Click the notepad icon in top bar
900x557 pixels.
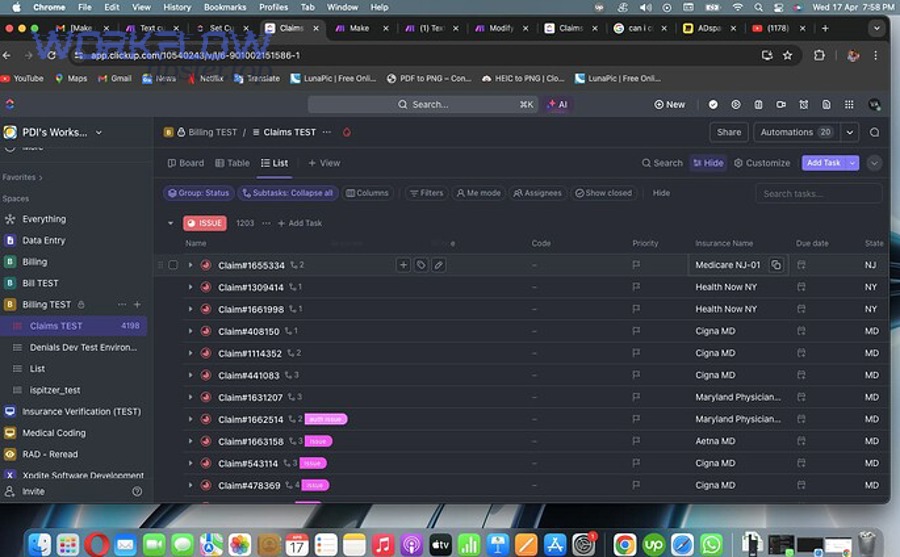click(758, 105)
